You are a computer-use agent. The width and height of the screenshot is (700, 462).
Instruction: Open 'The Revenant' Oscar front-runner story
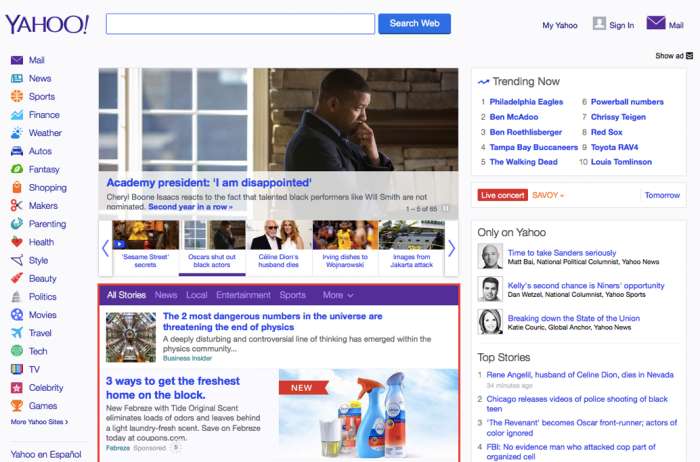pos(582,428)
